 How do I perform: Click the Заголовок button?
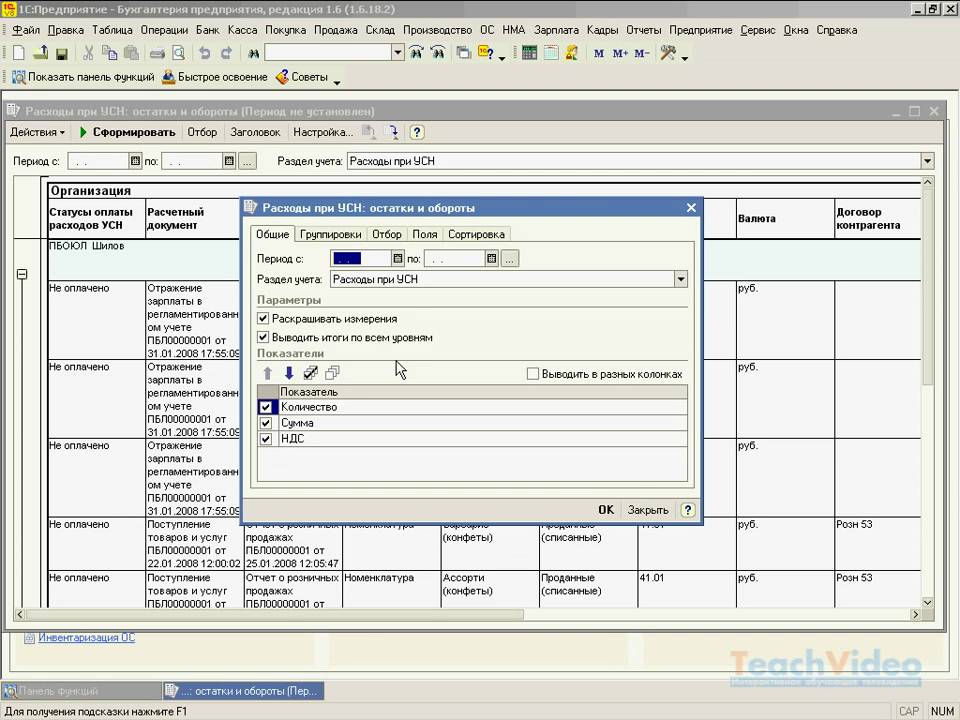(255, 132)
